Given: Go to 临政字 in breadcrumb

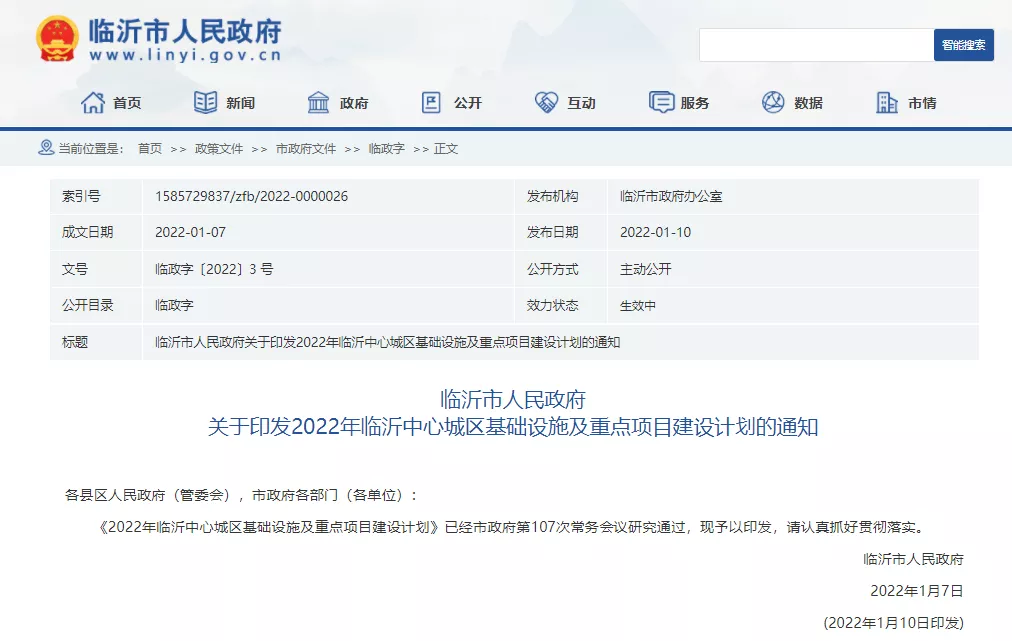Looking at the screenshot, I should [x=387, y=149].
